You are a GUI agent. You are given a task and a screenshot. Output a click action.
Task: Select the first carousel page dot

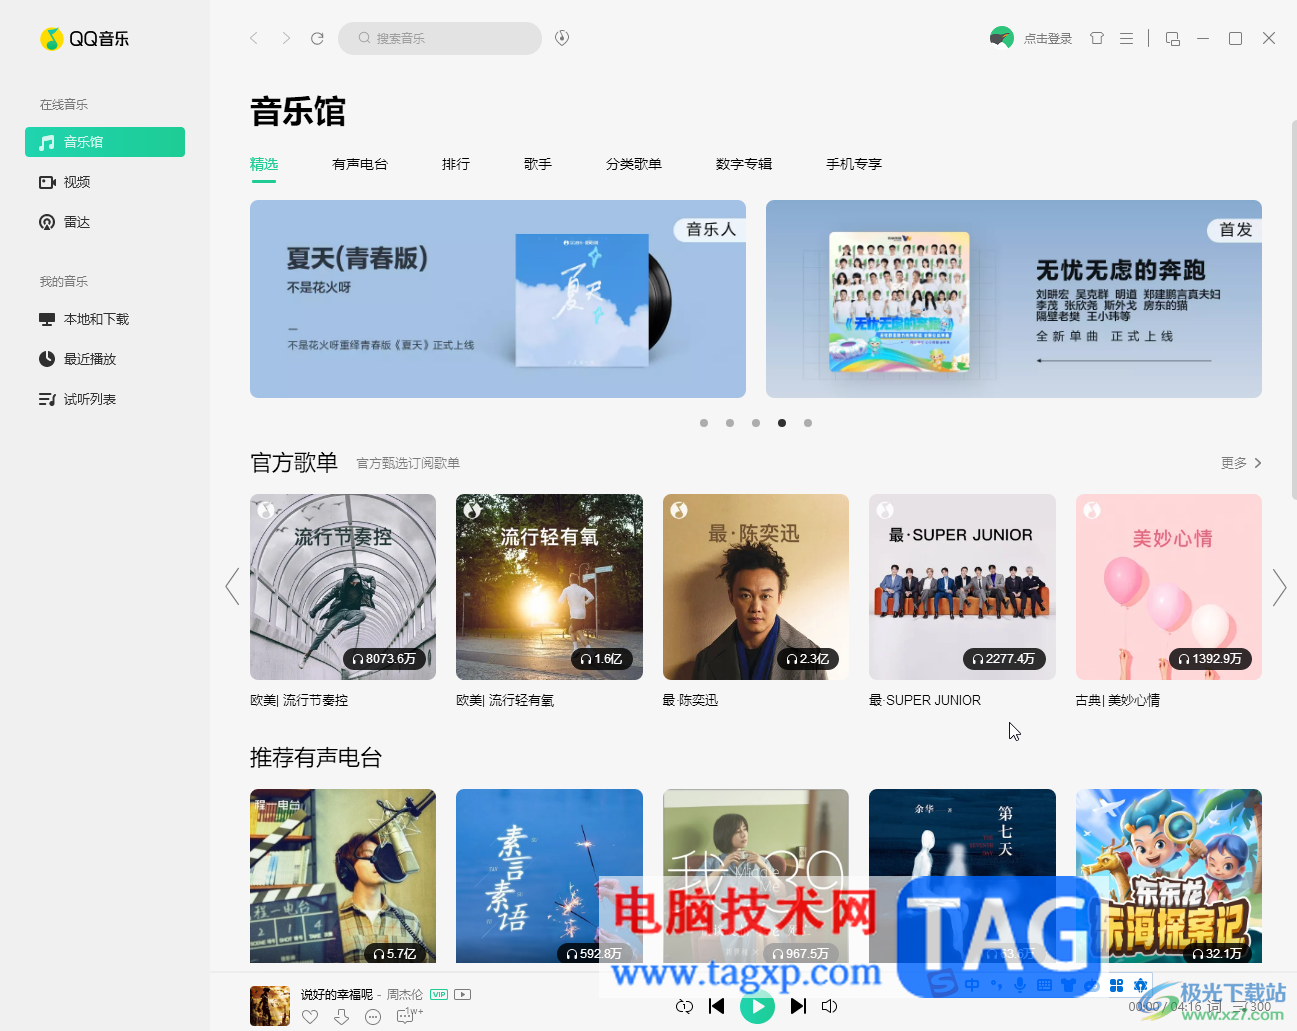704,423
